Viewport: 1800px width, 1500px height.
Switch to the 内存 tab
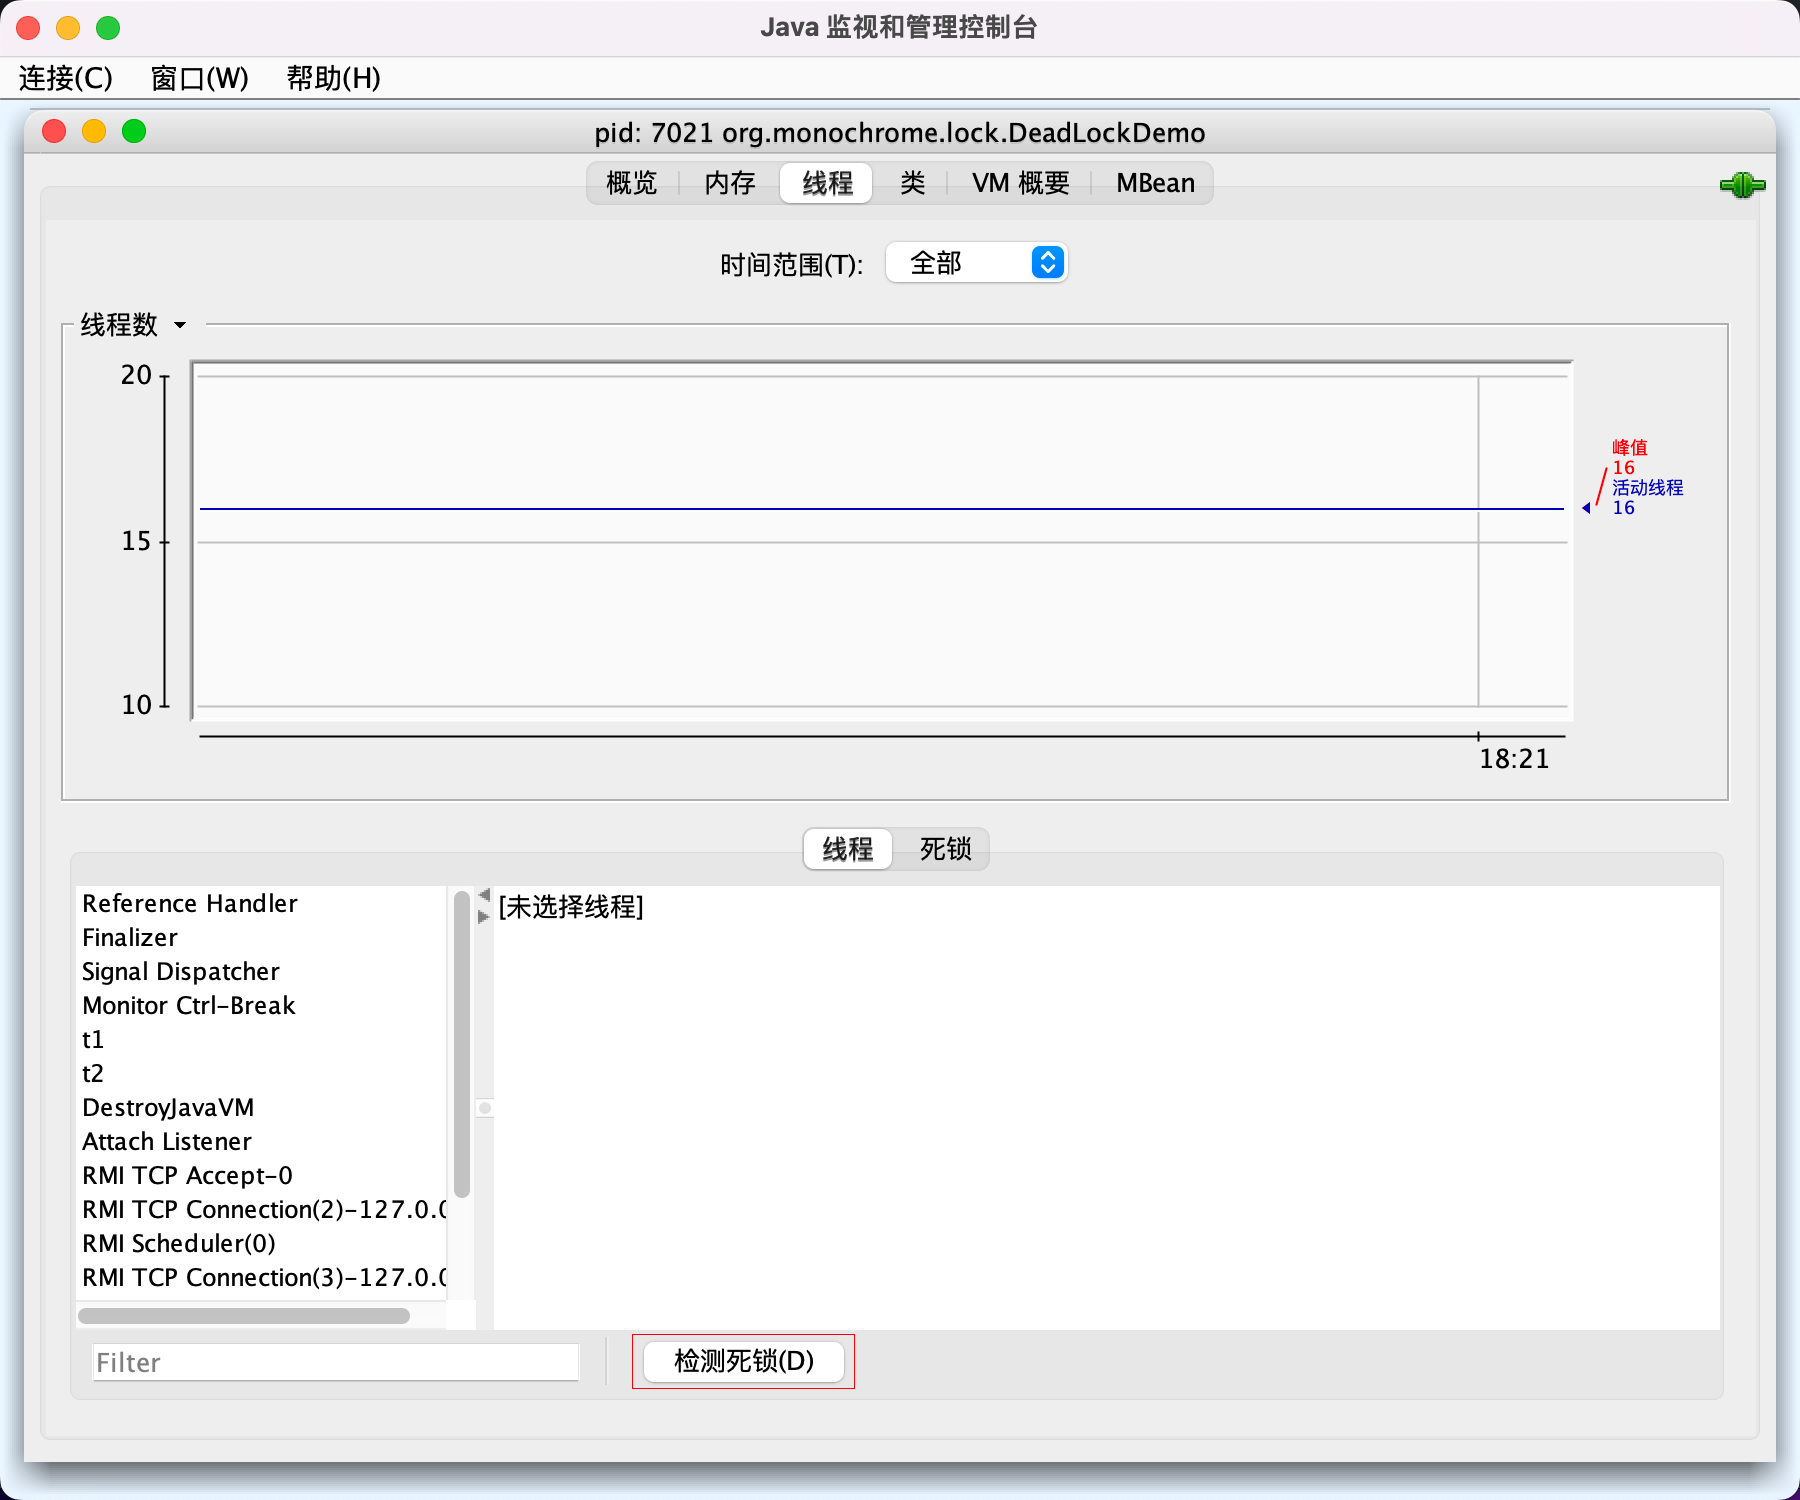[x=730, y=183]
